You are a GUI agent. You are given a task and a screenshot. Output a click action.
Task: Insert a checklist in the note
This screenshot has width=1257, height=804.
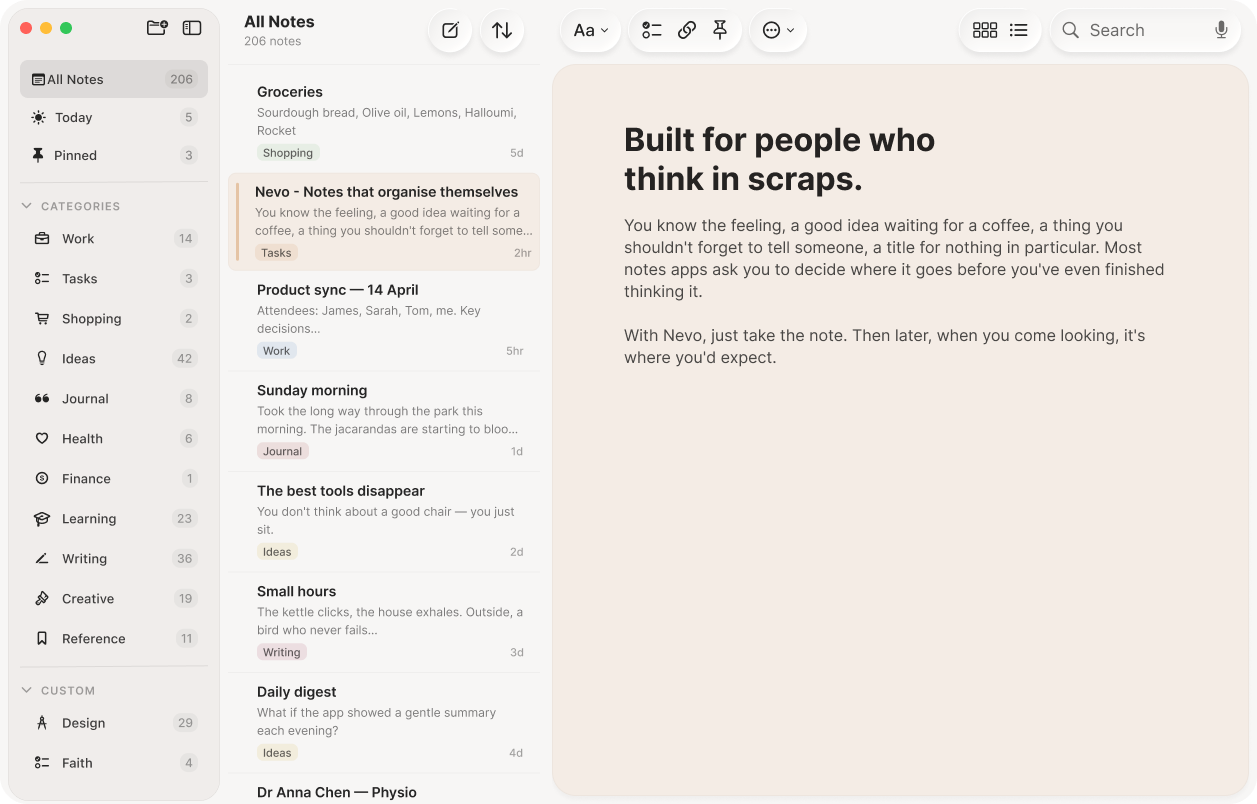(651, 30)
